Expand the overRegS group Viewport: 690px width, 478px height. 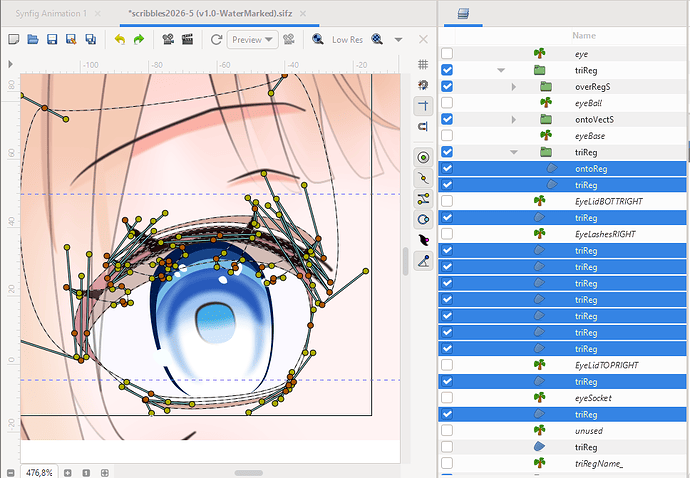pyautogui.click(x=514, y=87)
